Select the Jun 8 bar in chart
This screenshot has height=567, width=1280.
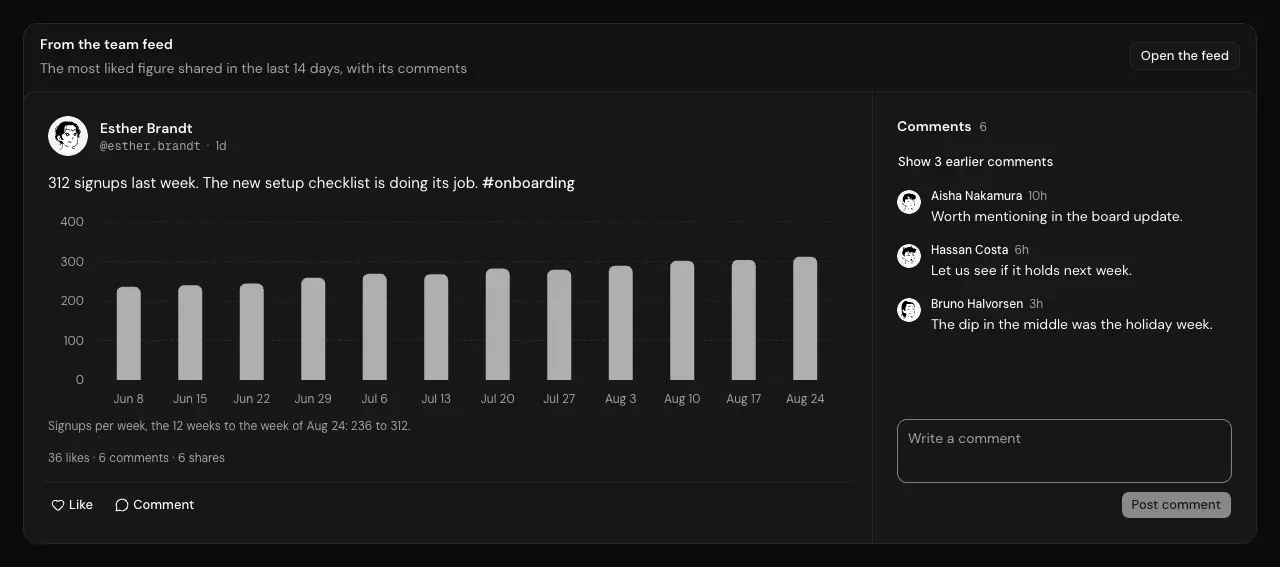coord(129,334)
